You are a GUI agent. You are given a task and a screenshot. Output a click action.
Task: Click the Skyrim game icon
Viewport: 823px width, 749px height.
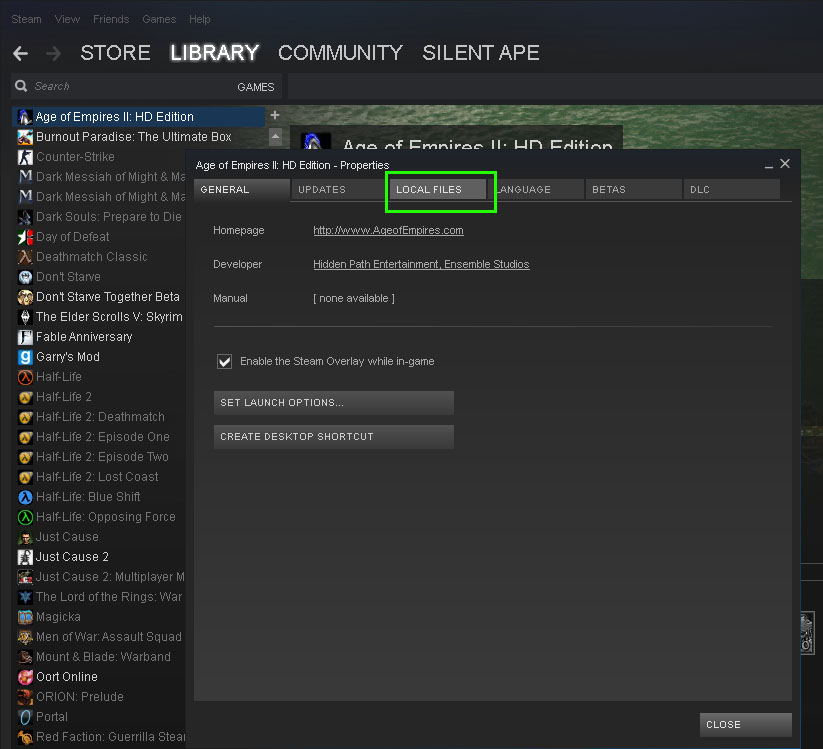point(25,317)
